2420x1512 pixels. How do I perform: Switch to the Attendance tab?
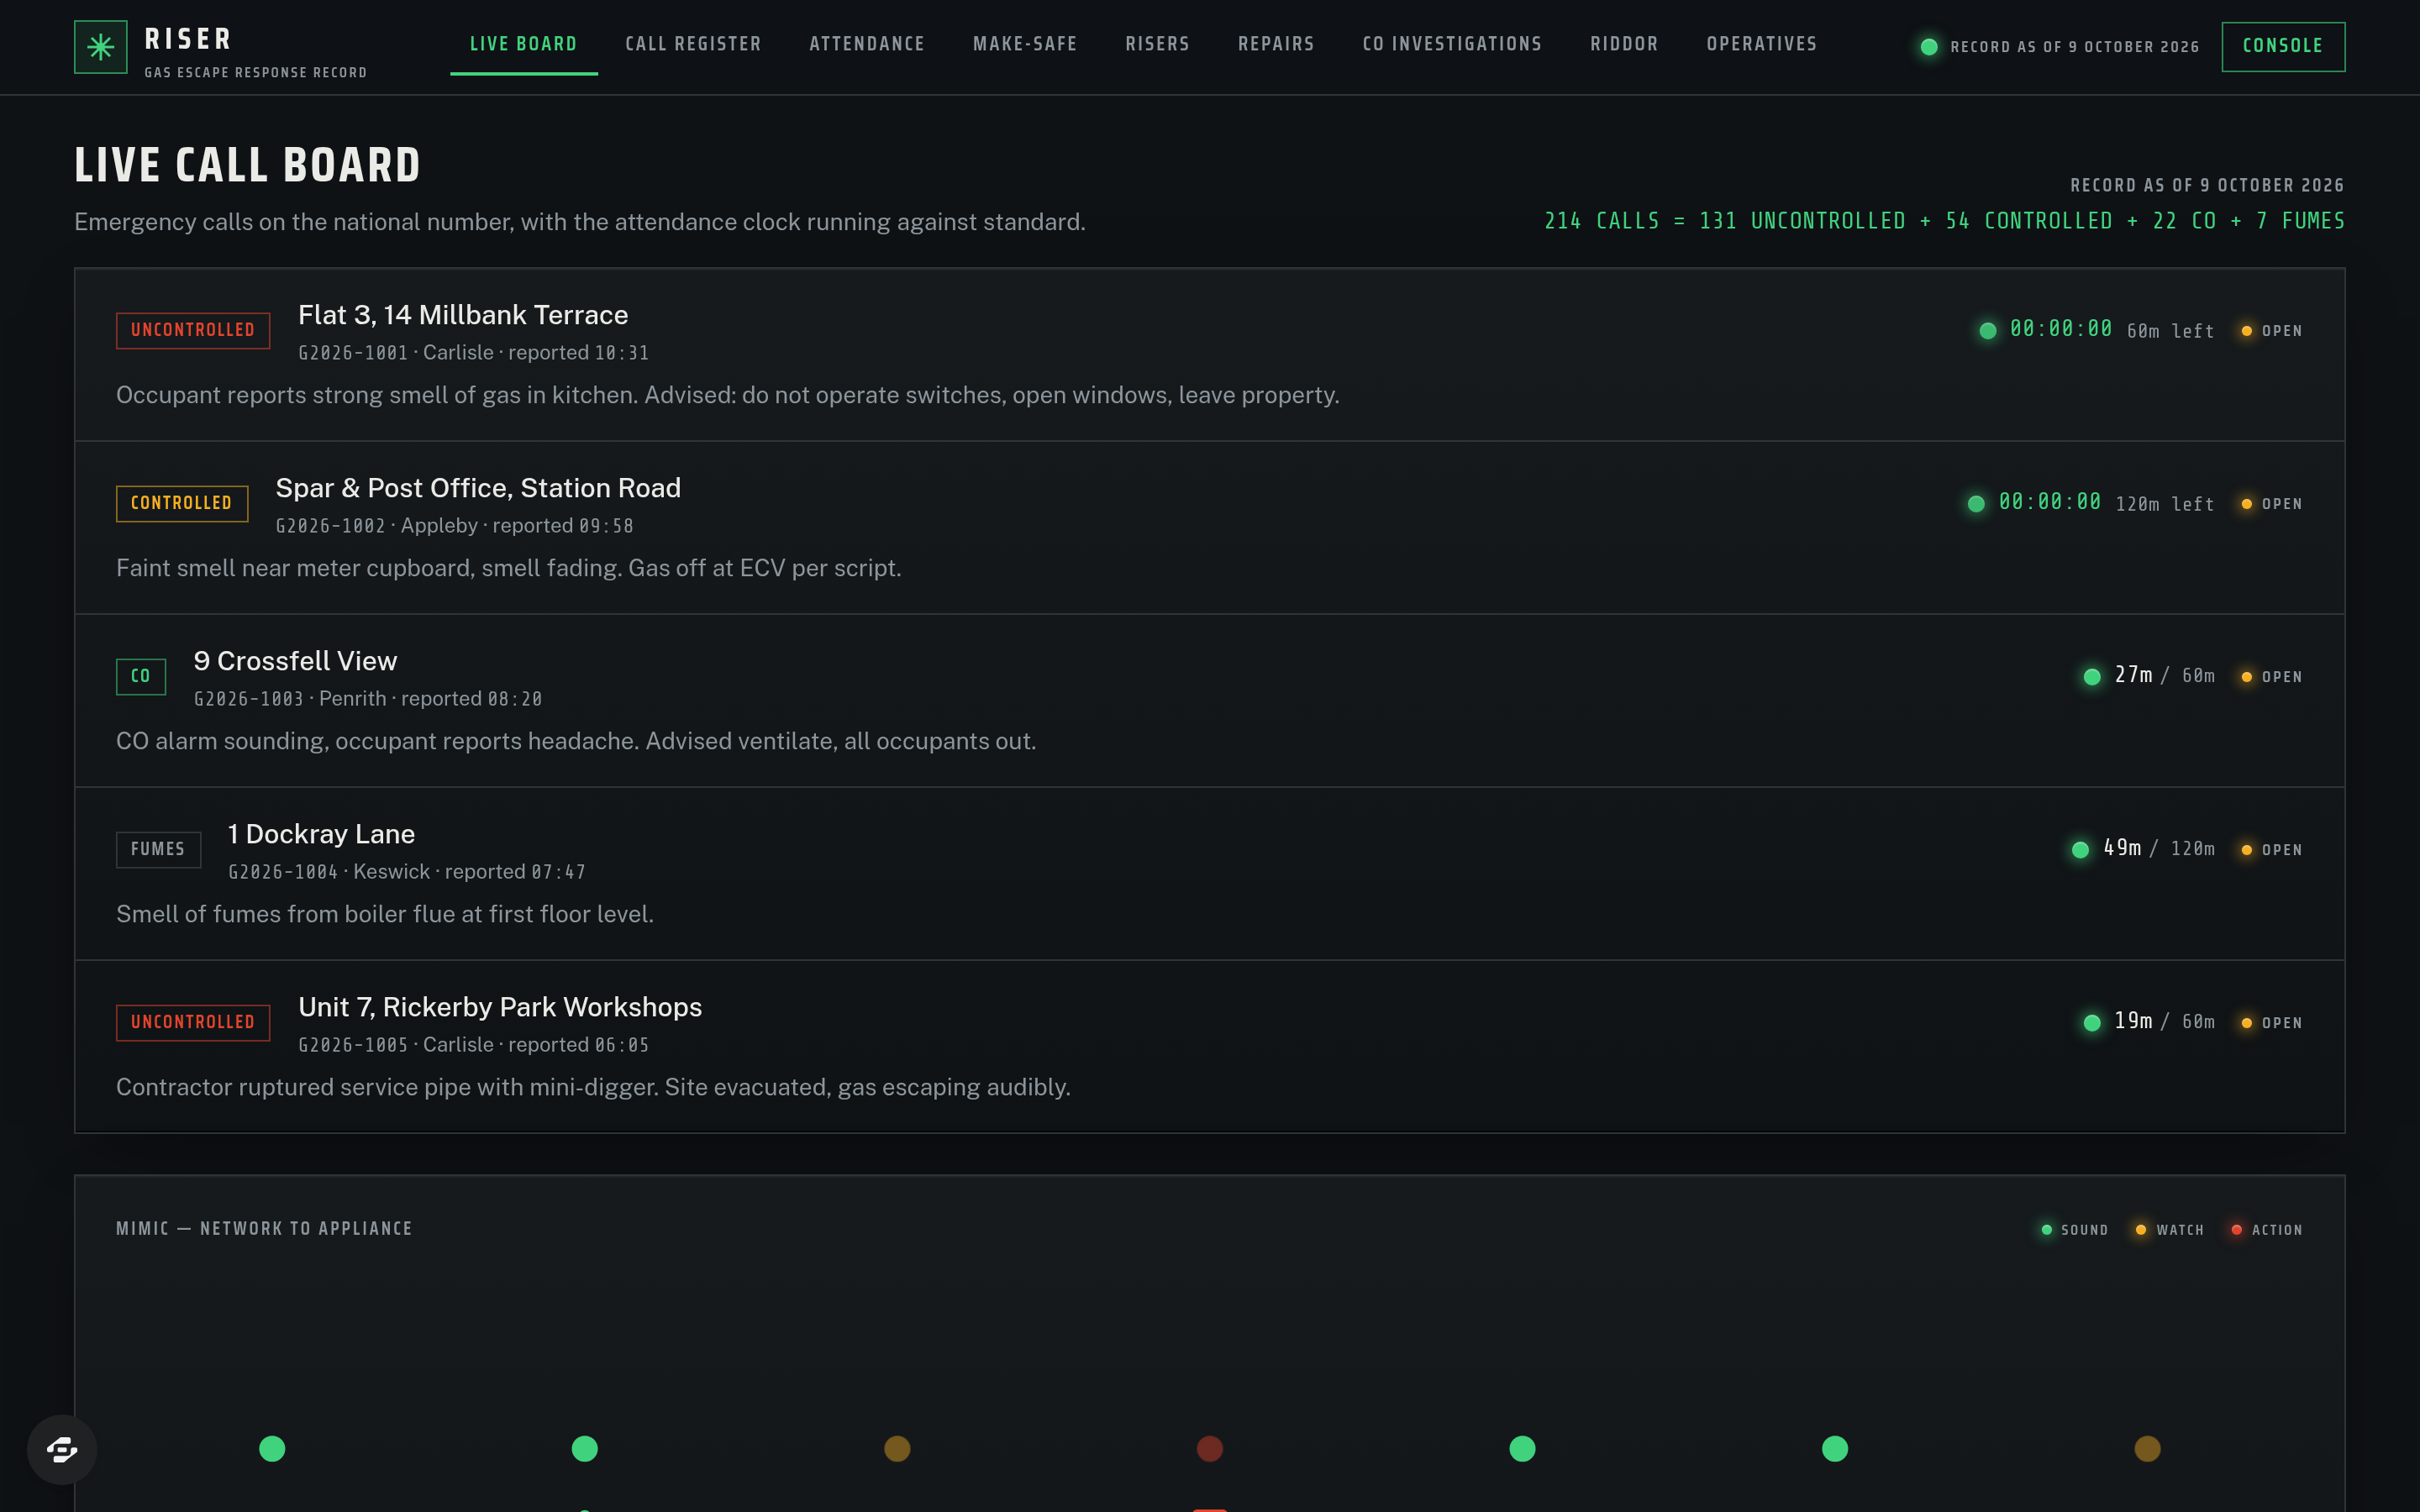click(x=867, y=44)
